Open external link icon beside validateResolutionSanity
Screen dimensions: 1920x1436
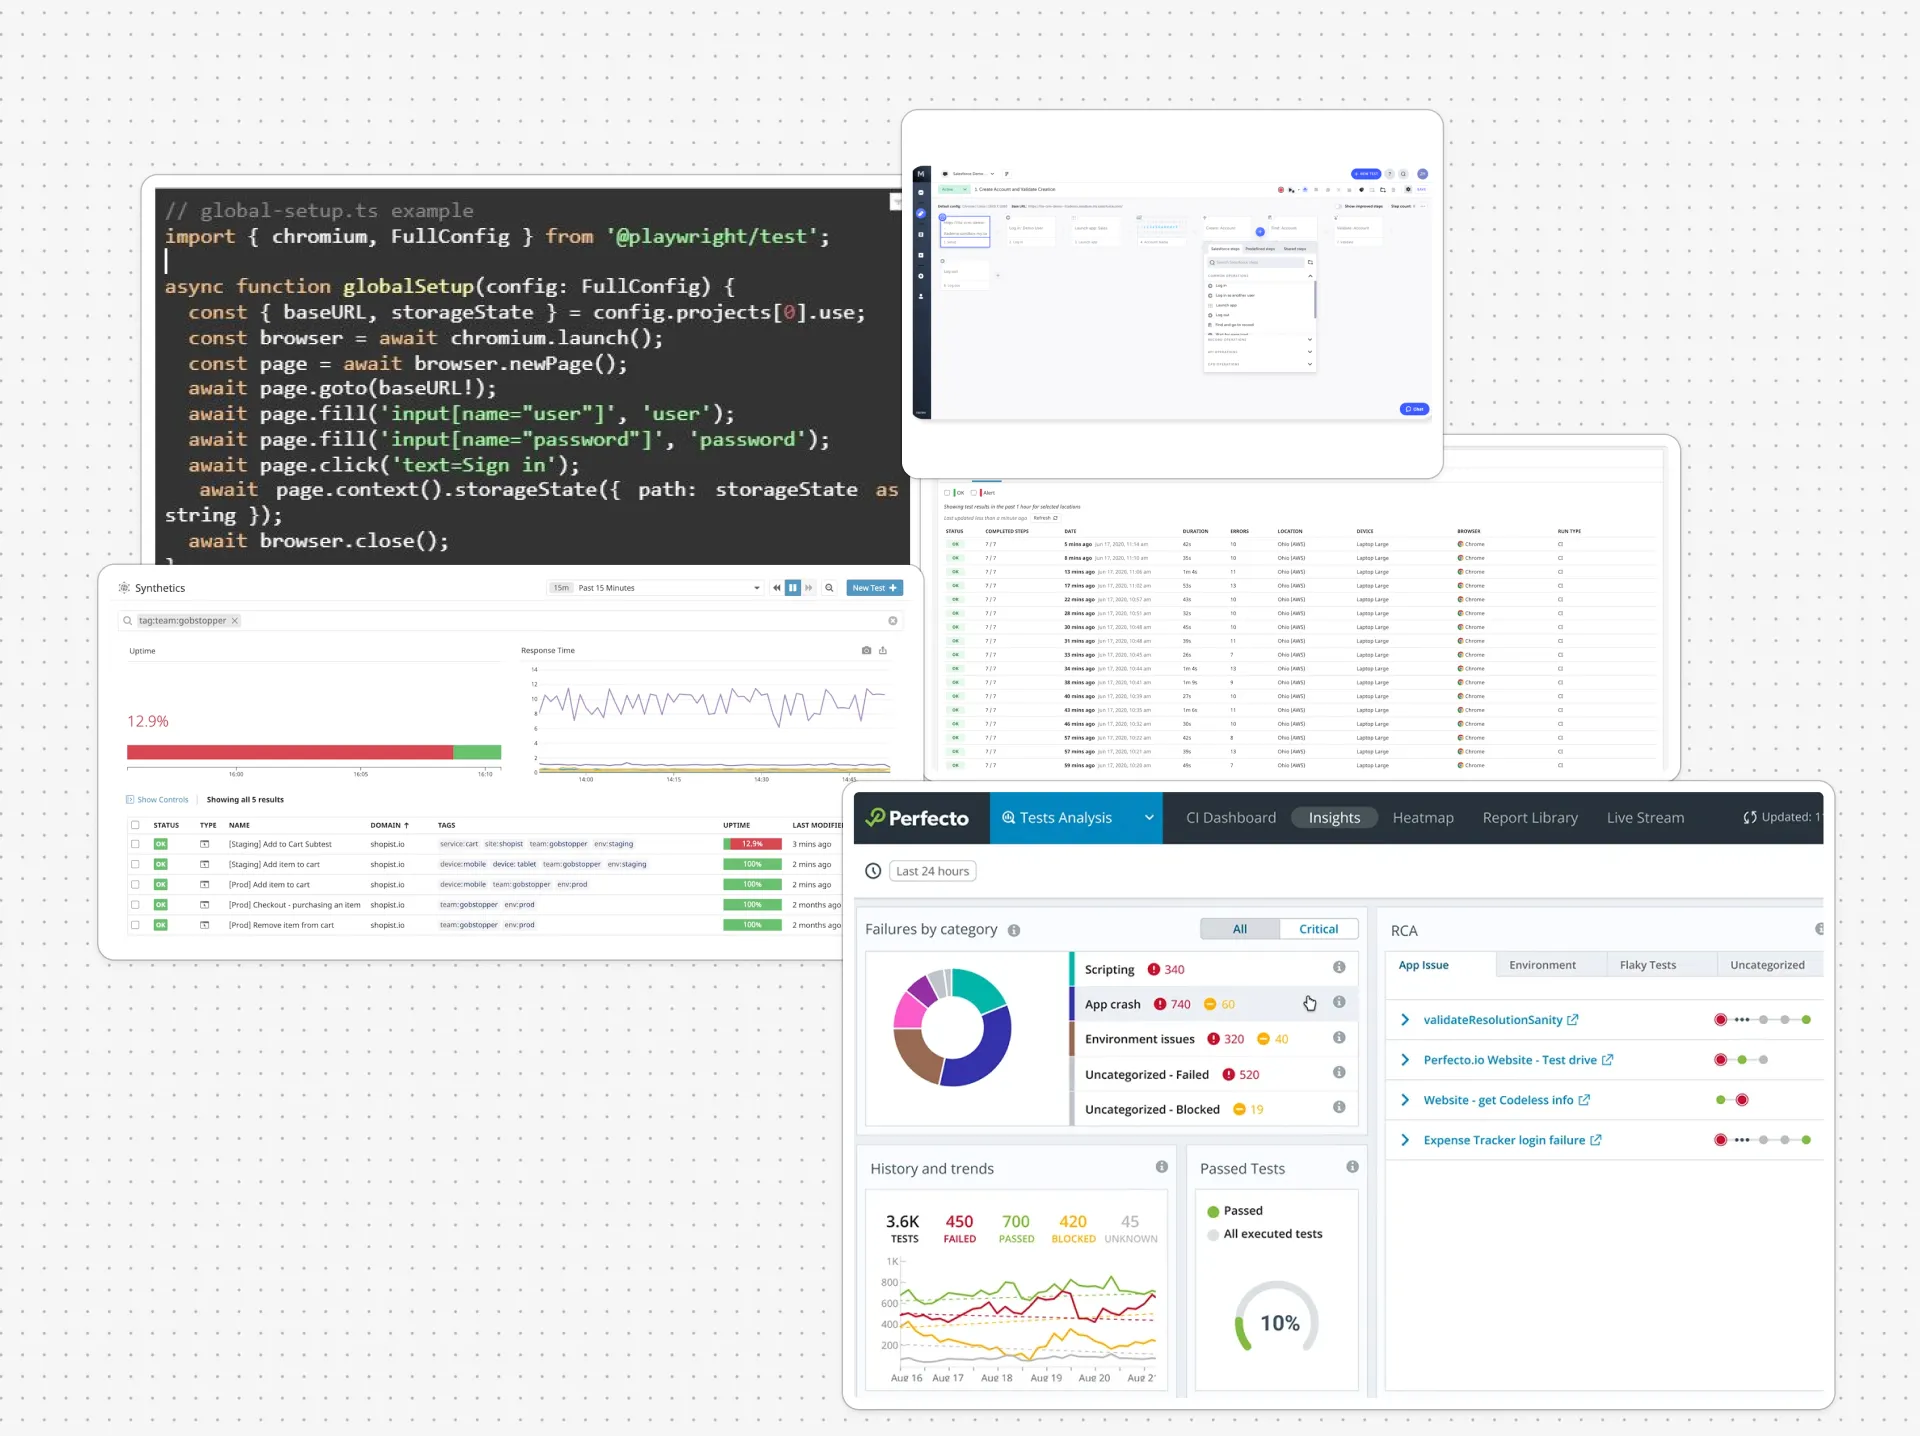pyautogui.click(x=1573, y=1020)
